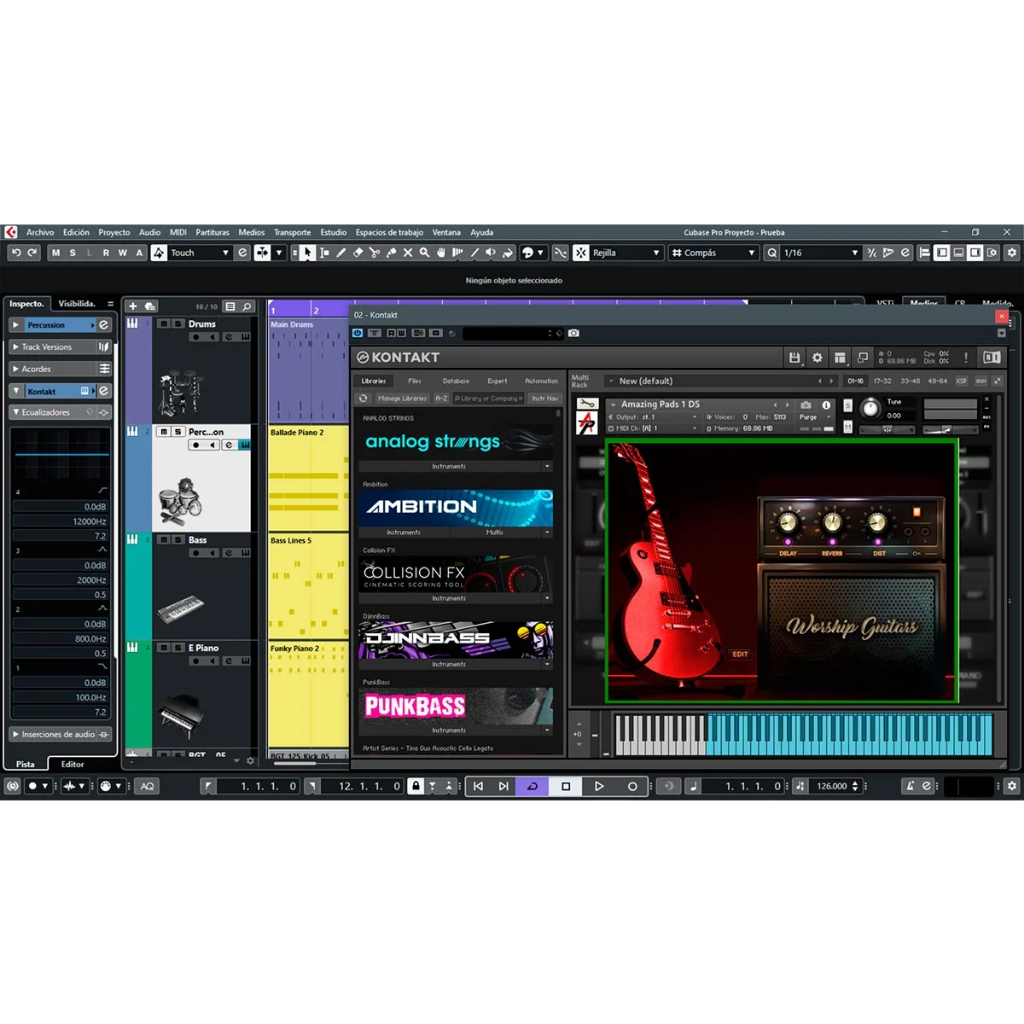Image resolution: width=1024 pixels, height=1024 pixels.
Task: Open the track search magnifier
Action: click(247, 306)
